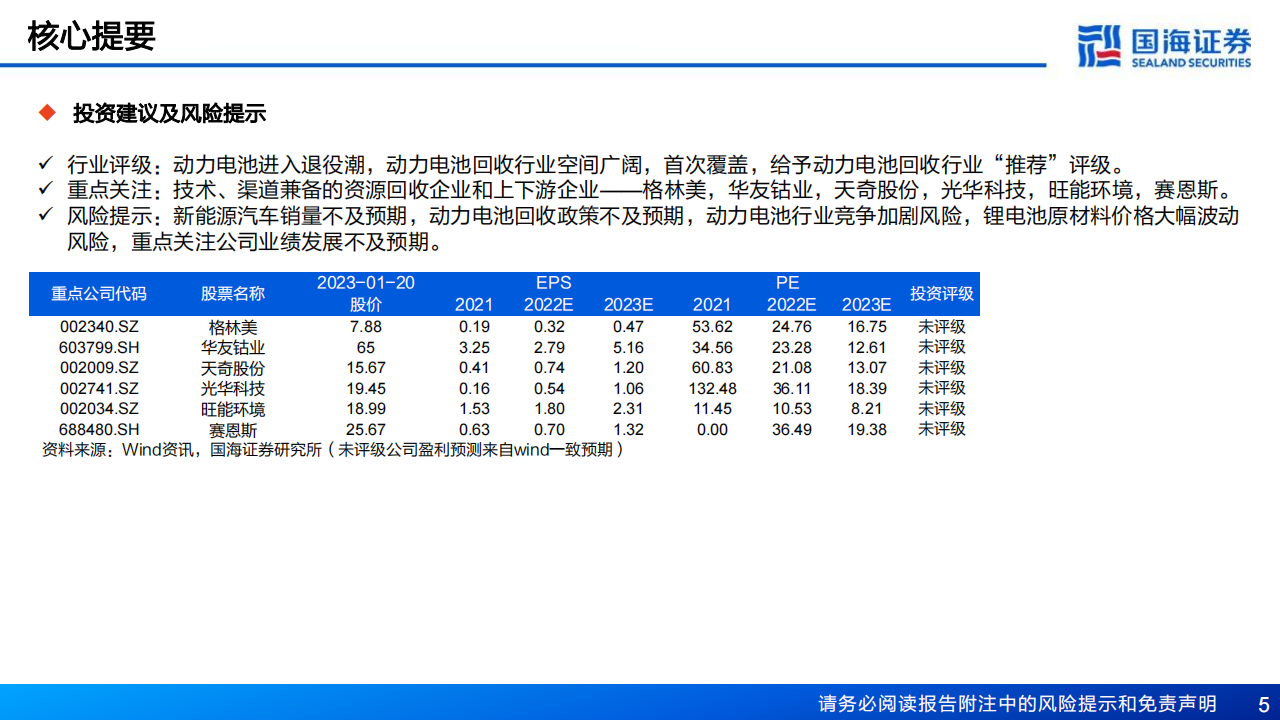Click the checkmark beside 风险提示
Image resolution: width=1280 pixels, height=720 pixels.
(45, 215)
